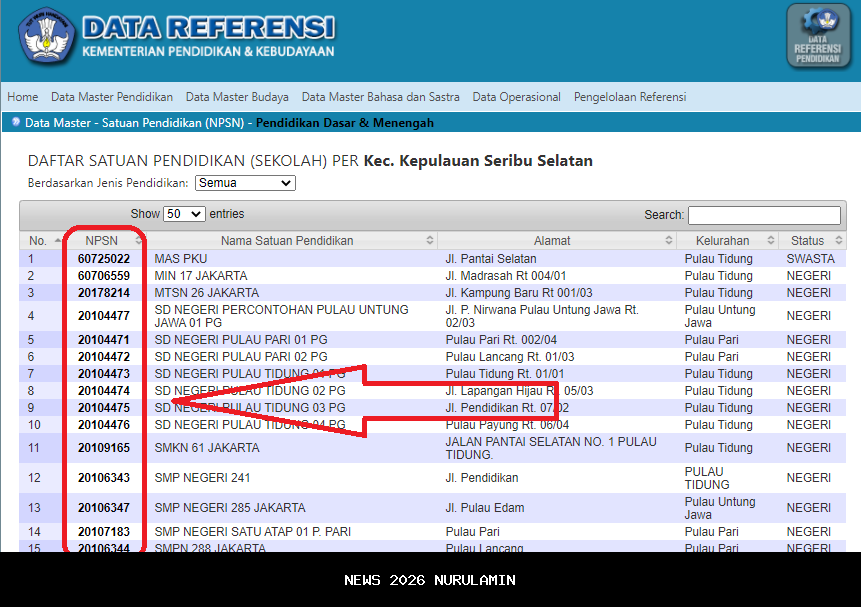The height and width of the screenshot is (607, 861).
Task: Click Kelurahan Pulau Untung Jawa in row 4
Action: pyautogui.click(x=720, y=316)
